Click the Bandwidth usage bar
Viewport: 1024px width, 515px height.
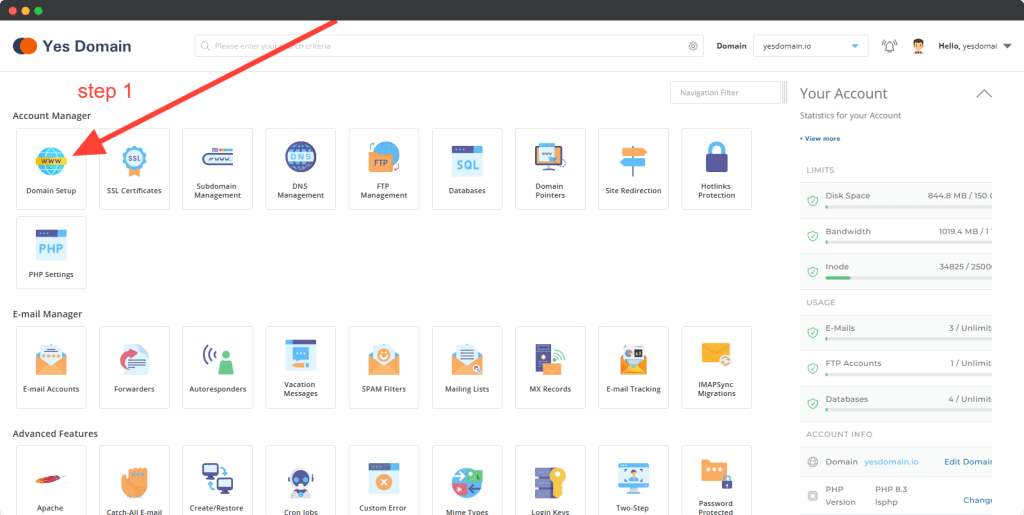(x=908, y=242)
